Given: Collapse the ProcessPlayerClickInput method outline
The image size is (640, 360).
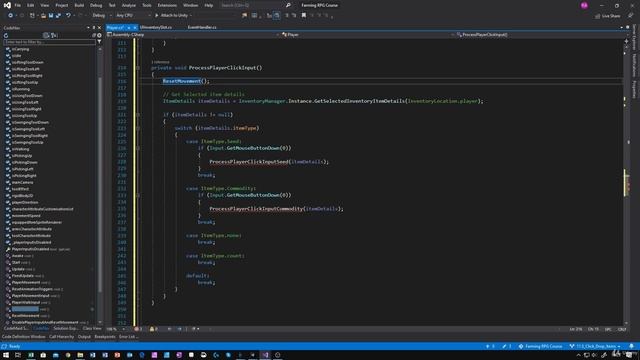Looking at the screenshot, I should [138, 68].
